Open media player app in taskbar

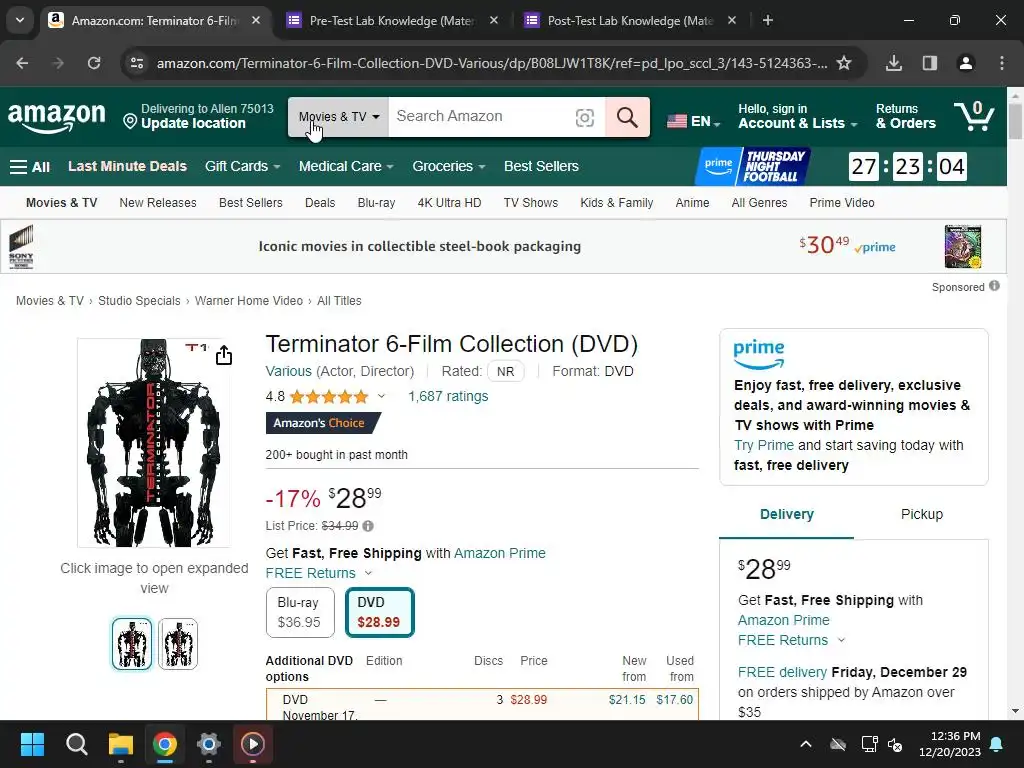pos(253,744)
